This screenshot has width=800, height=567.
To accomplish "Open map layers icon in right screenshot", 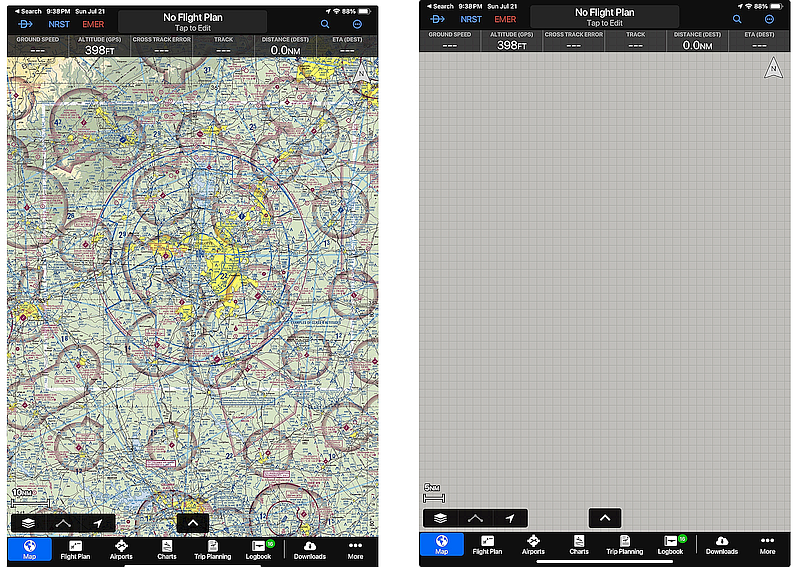I will [x=441, y=518].
